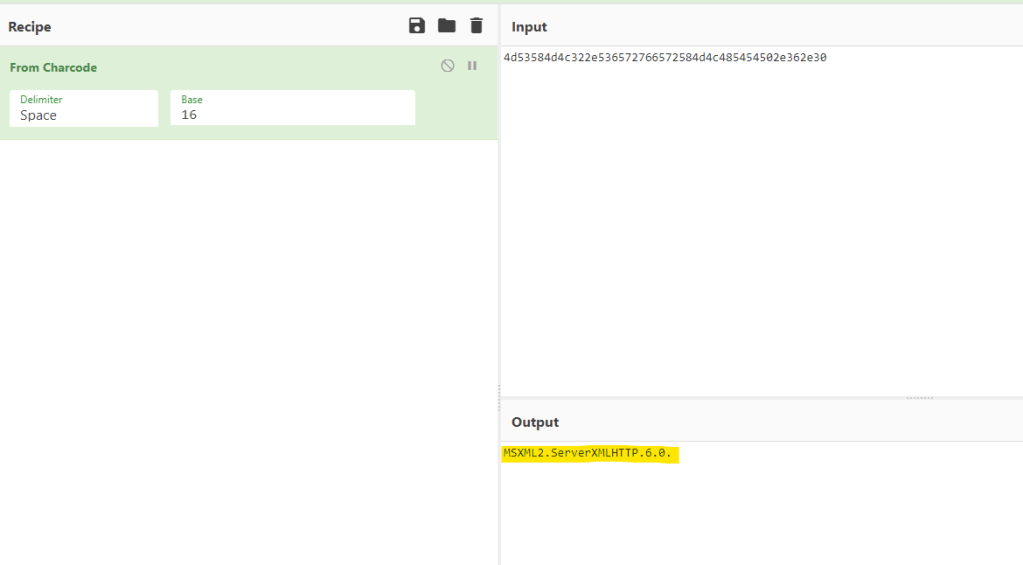Click the Delimiter label text

[41, 100]
